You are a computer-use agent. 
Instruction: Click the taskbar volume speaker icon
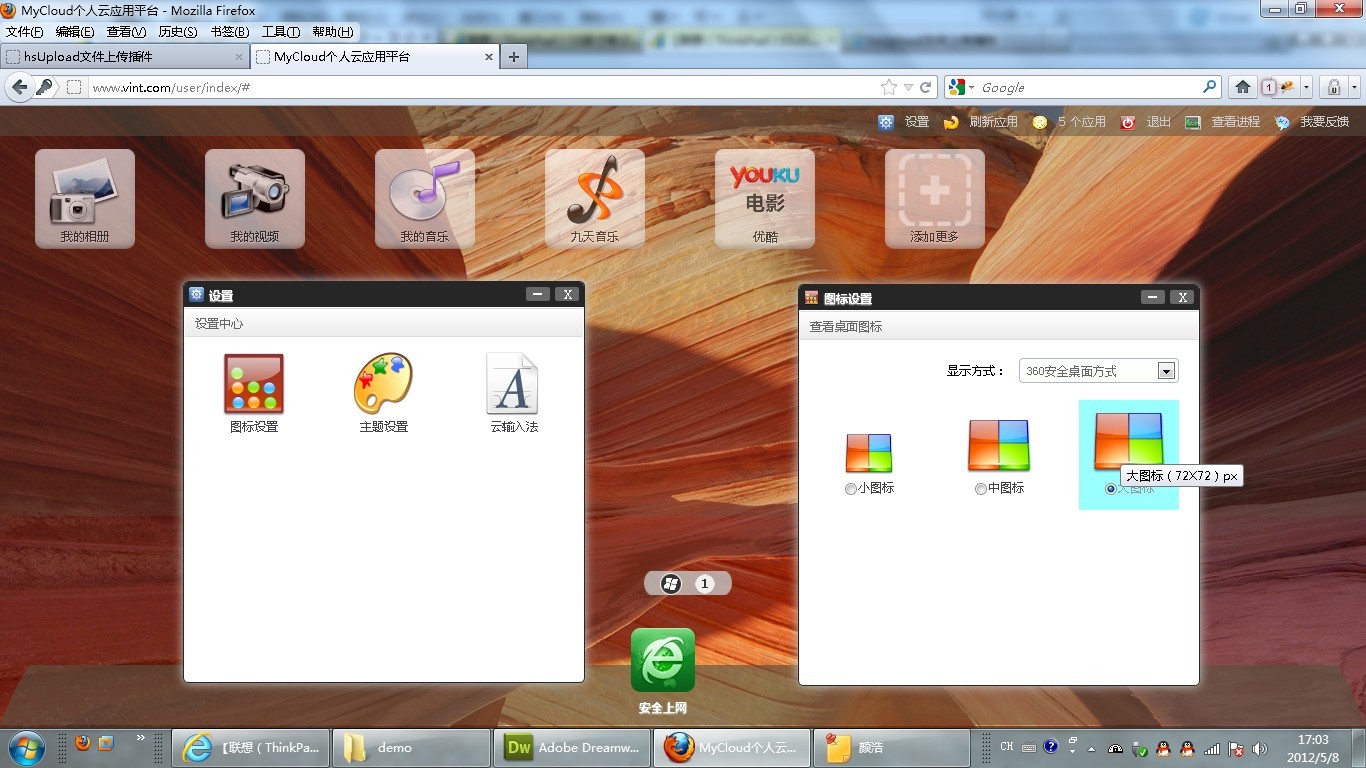pos(1260,748)
